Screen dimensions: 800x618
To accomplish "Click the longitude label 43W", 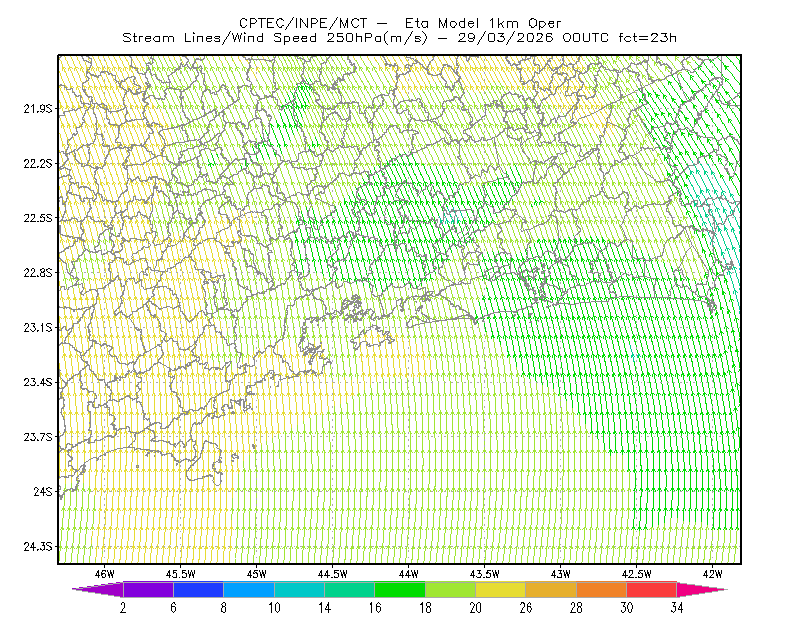I will [x=561, y=574].
